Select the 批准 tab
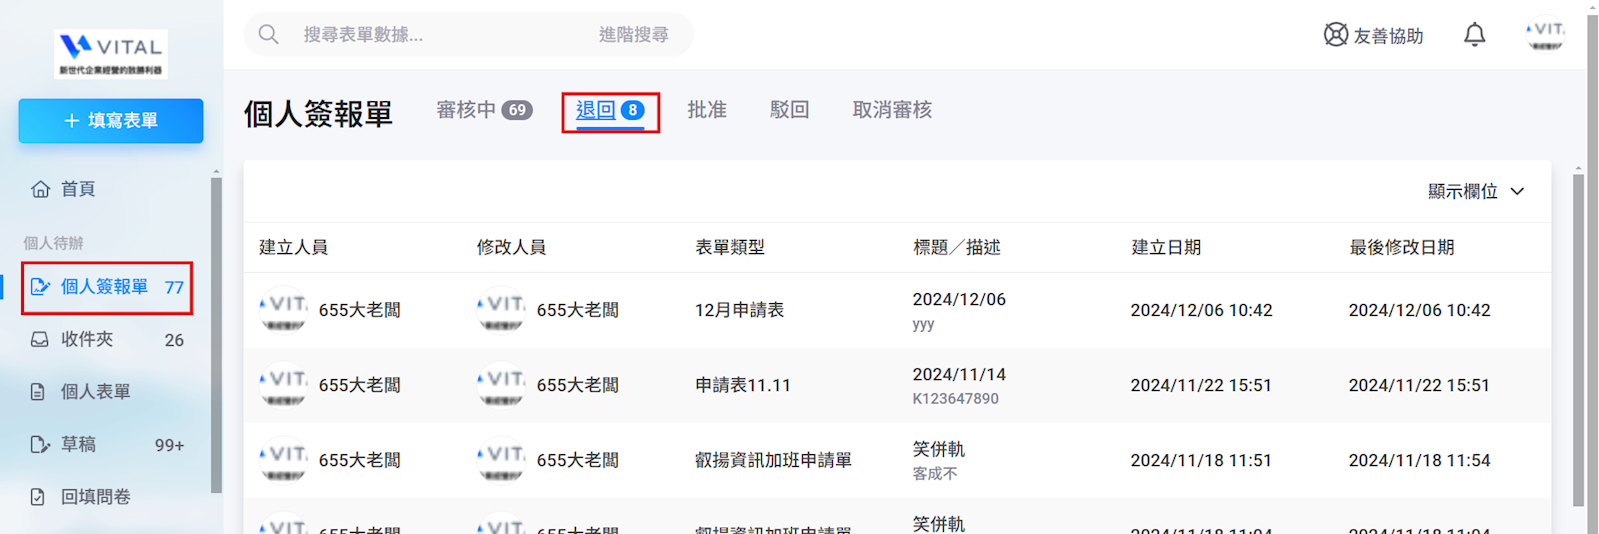The image size is (1599, 534). click(x=707, y=110)
